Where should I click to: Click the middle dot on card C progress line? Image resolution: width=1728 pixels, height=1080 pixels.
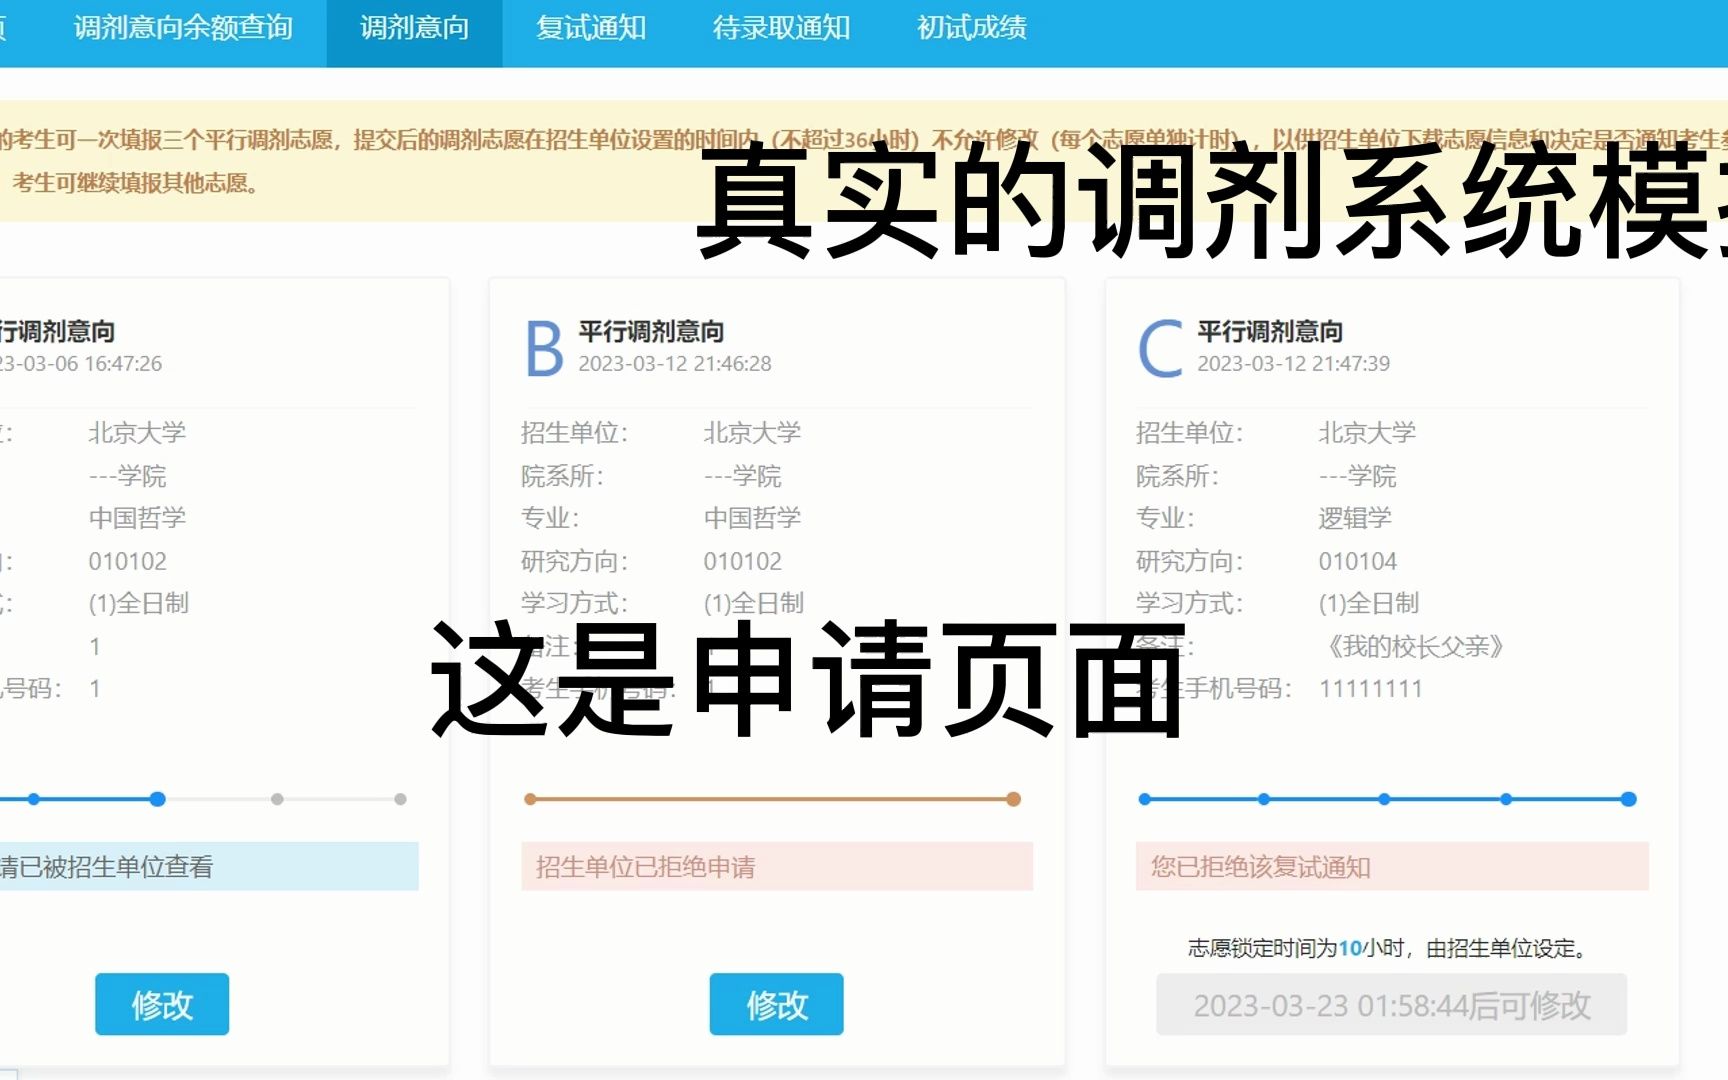pyautogui.click(x=1384, y=799)
